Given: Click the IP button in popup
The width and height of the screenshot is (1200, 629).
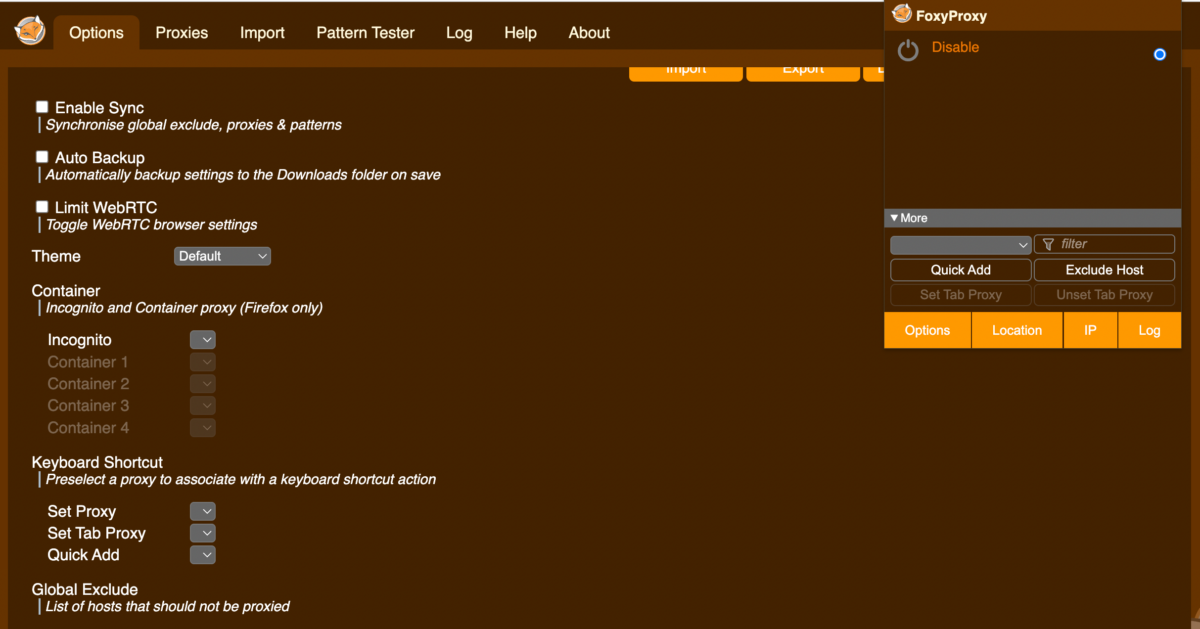Looking at the screenshot, I should pos(1090,330).
